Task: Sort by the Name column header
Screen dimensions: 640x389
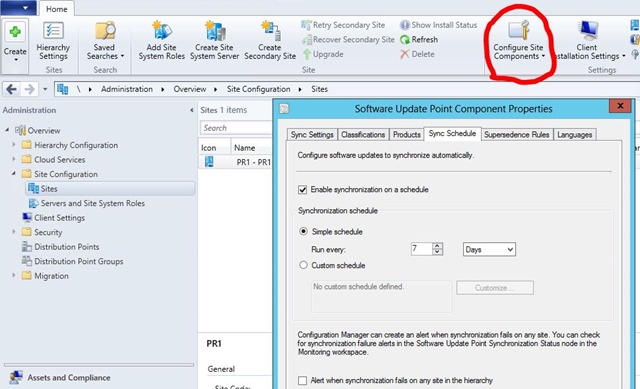Action: (x=251, y=148)
